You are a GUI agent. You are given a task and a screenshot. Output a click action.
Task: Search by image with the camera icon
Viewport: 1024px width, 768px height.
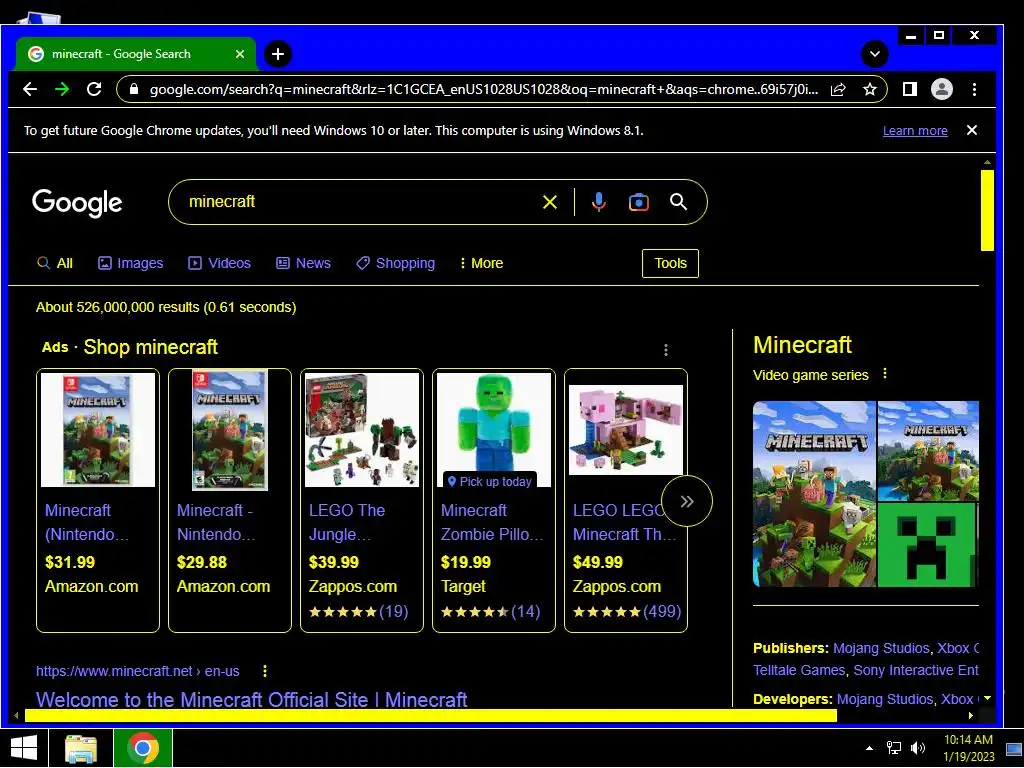coord(639,202)
